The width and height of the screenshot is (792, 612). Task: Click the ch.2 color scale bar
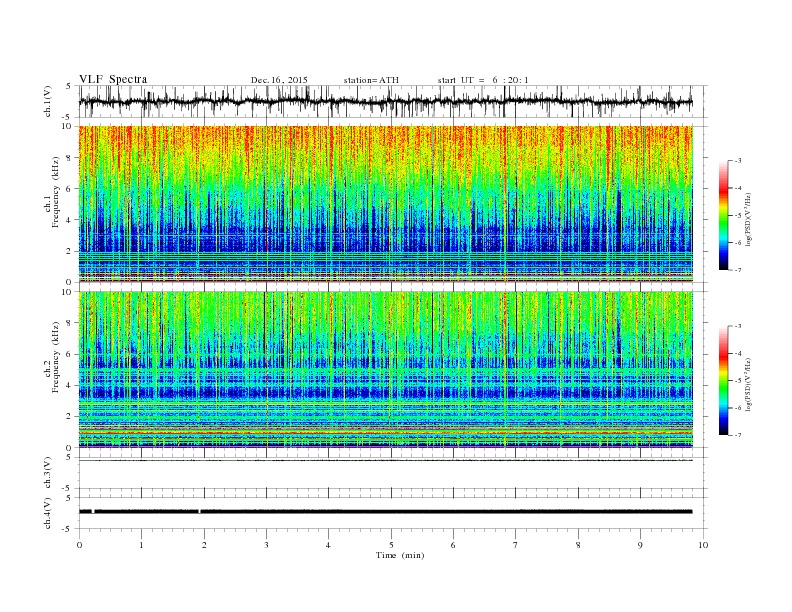pos(724,381)
